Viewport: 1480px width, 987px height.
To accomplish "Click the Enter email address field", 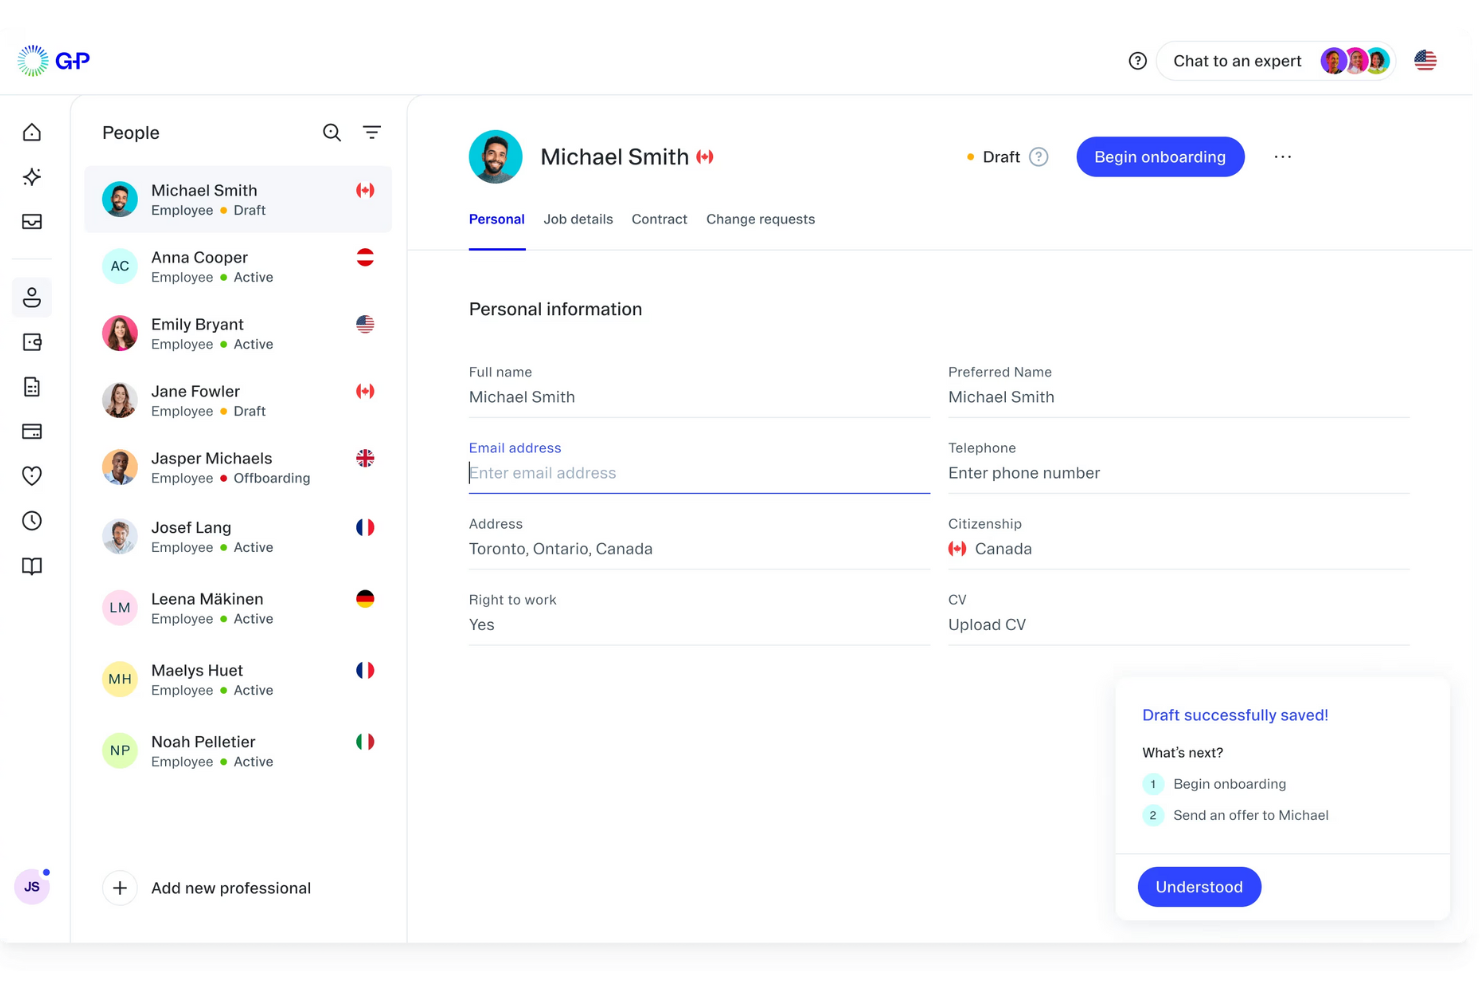I will pos(698,473).
